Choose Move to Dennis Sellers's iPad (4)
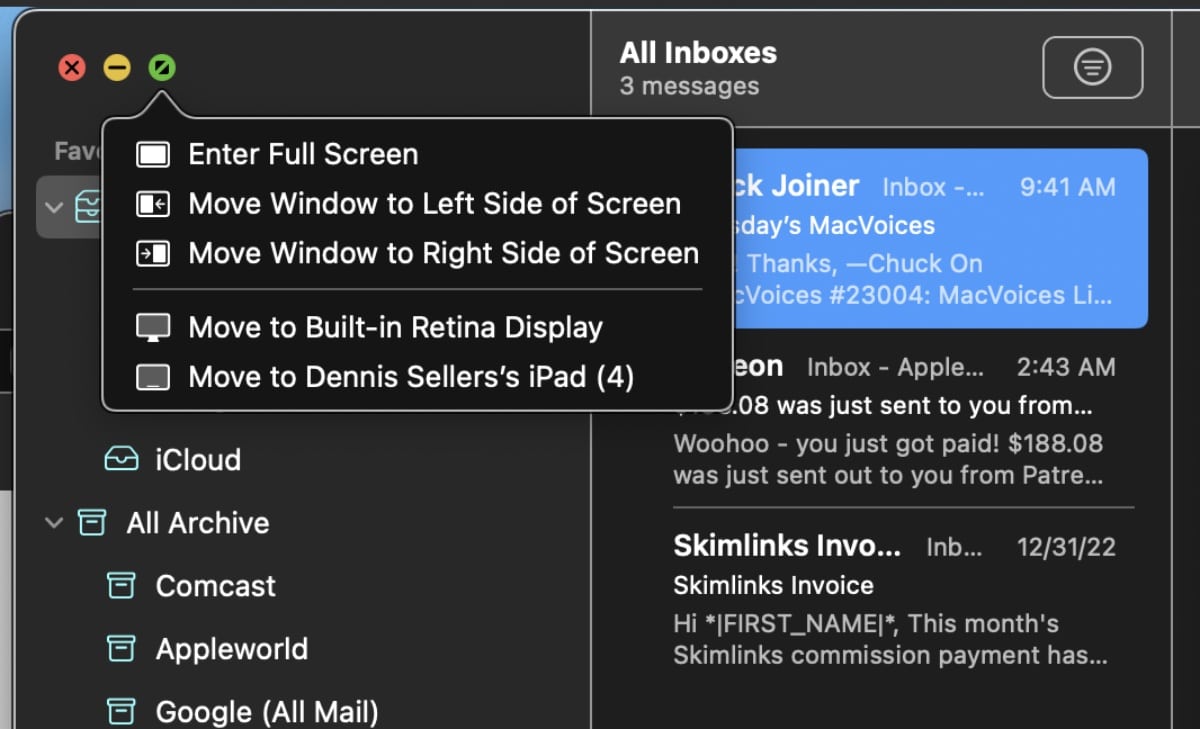This screenshot has width=1200, height=729. click(411, 377)
